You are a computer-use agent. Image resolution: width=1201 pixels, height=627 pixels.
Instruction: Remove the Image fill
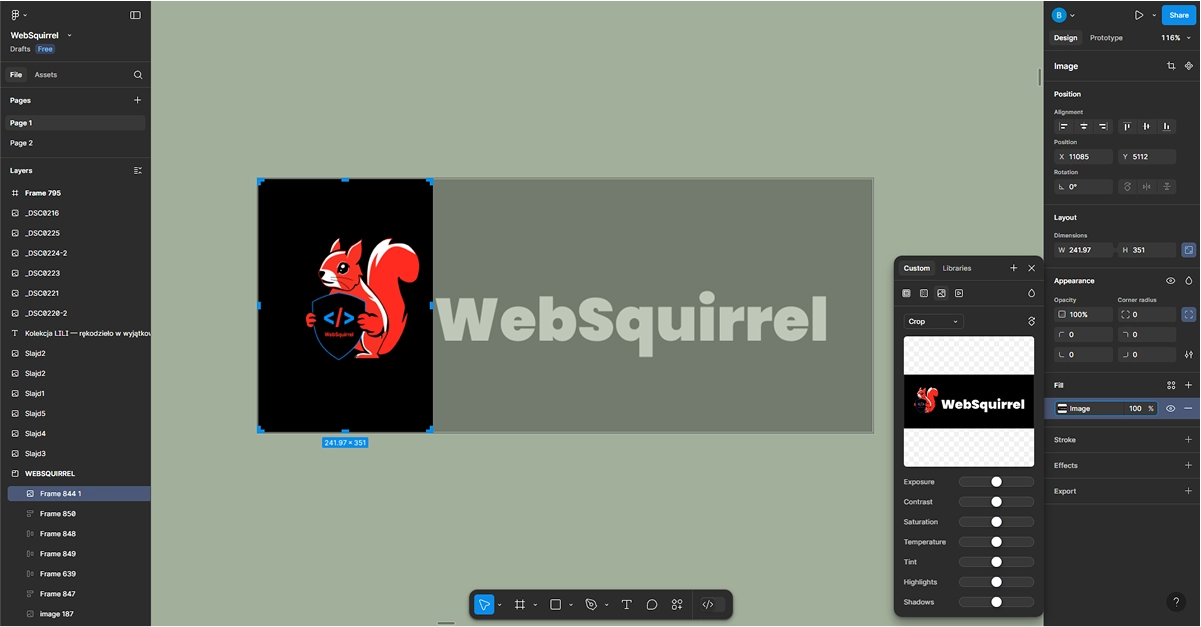point(1189,408)
